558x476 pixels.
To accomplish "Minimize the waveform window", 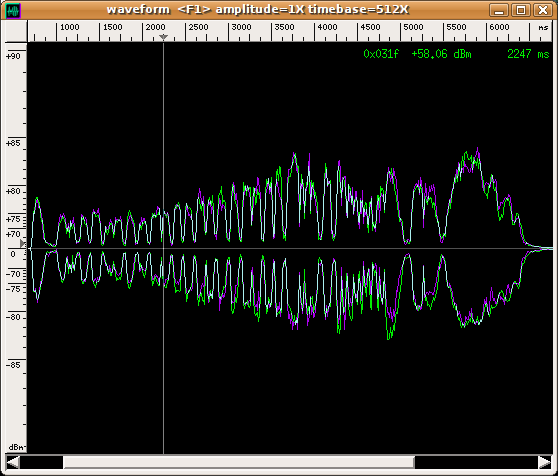I will point(499,10).
